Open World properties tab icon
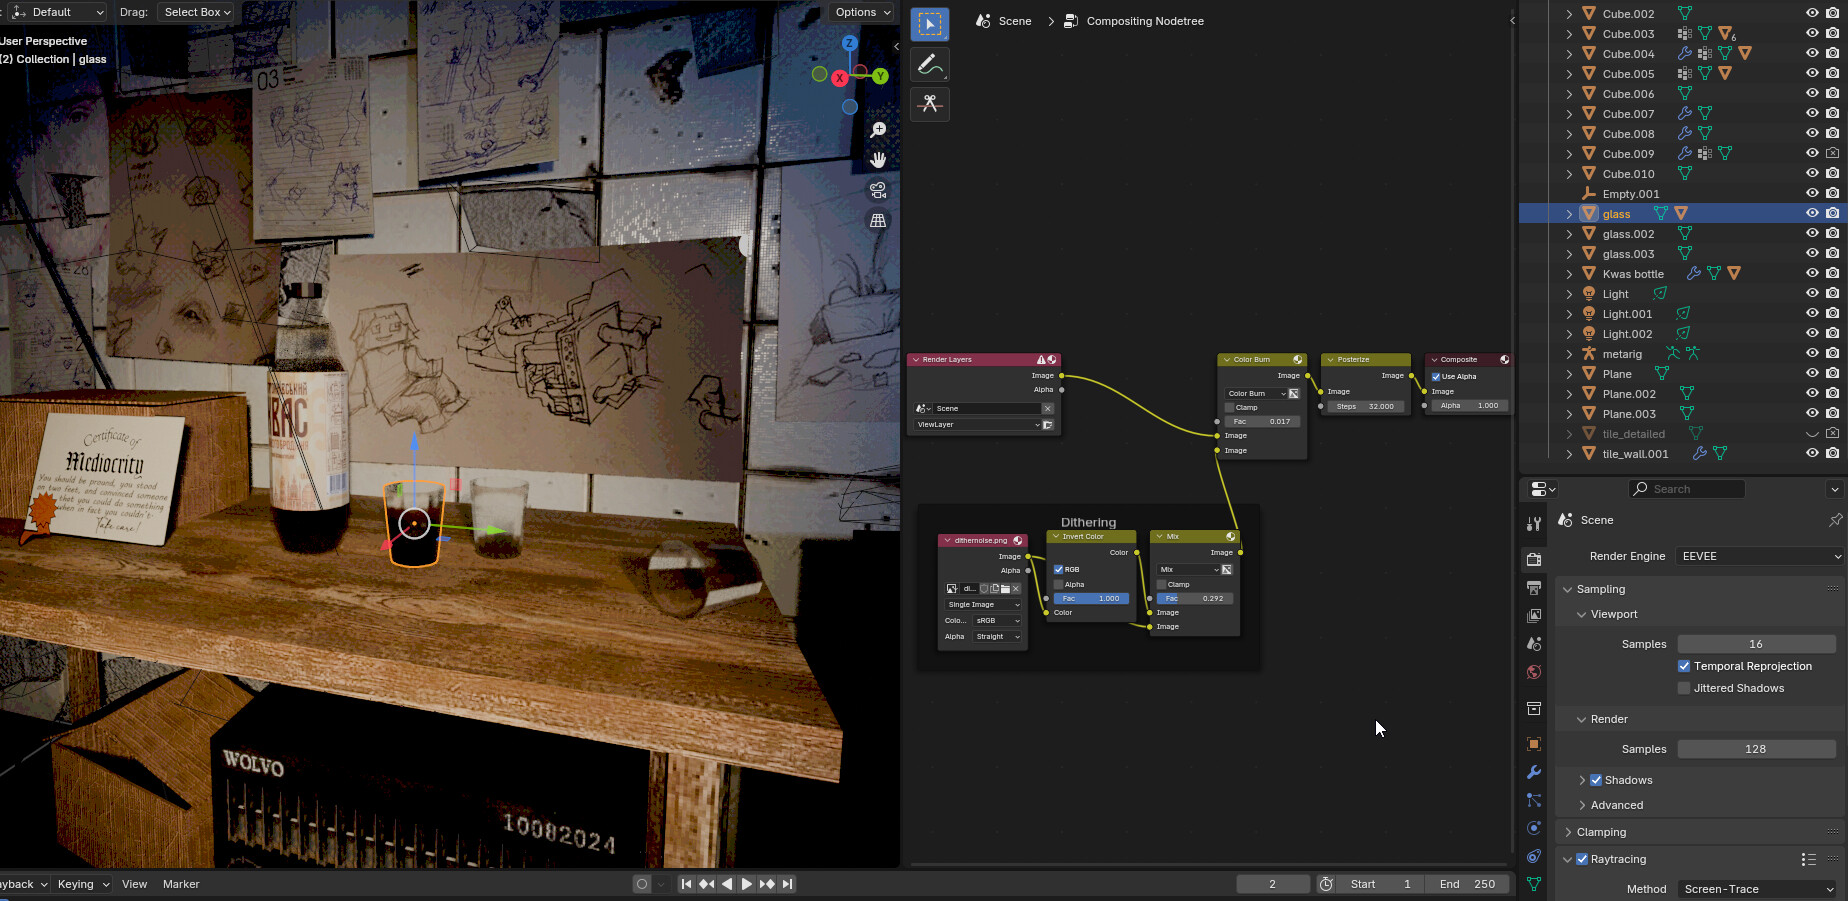Viewport: 1848px width, 901px height. 1534,672
